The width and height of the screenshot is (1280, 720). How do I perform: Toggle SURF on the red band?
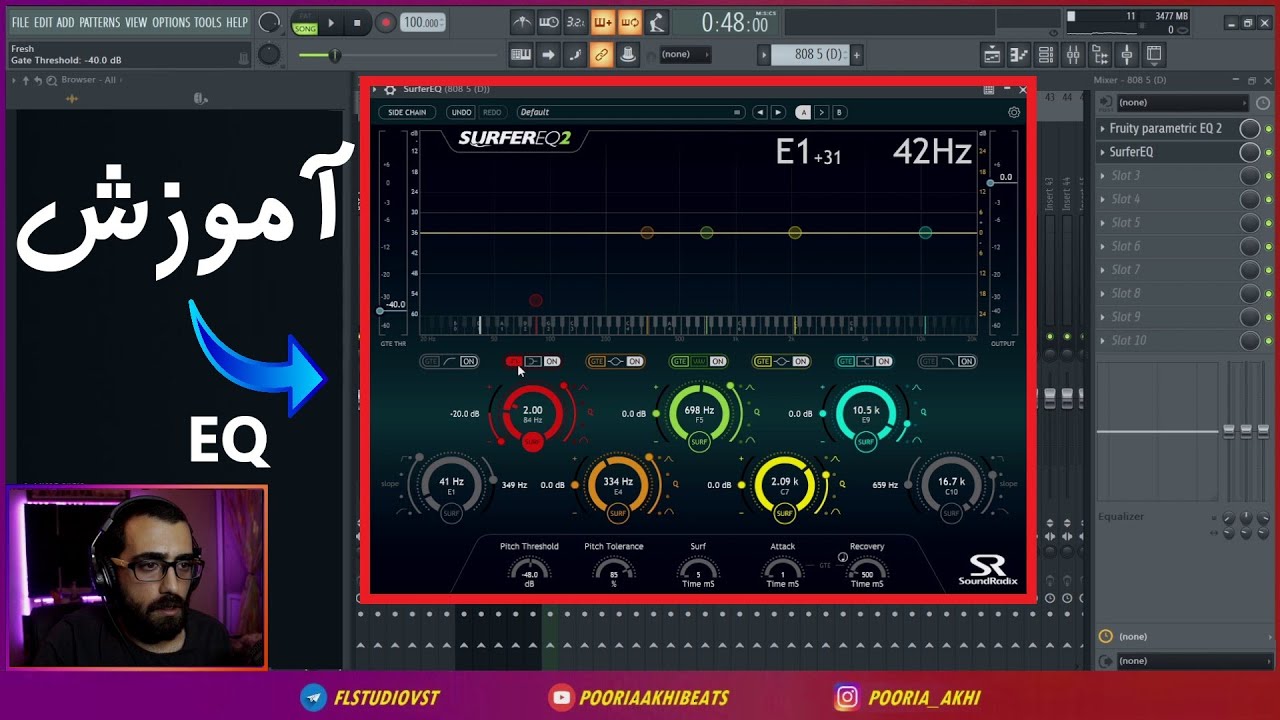coord(532,441)
